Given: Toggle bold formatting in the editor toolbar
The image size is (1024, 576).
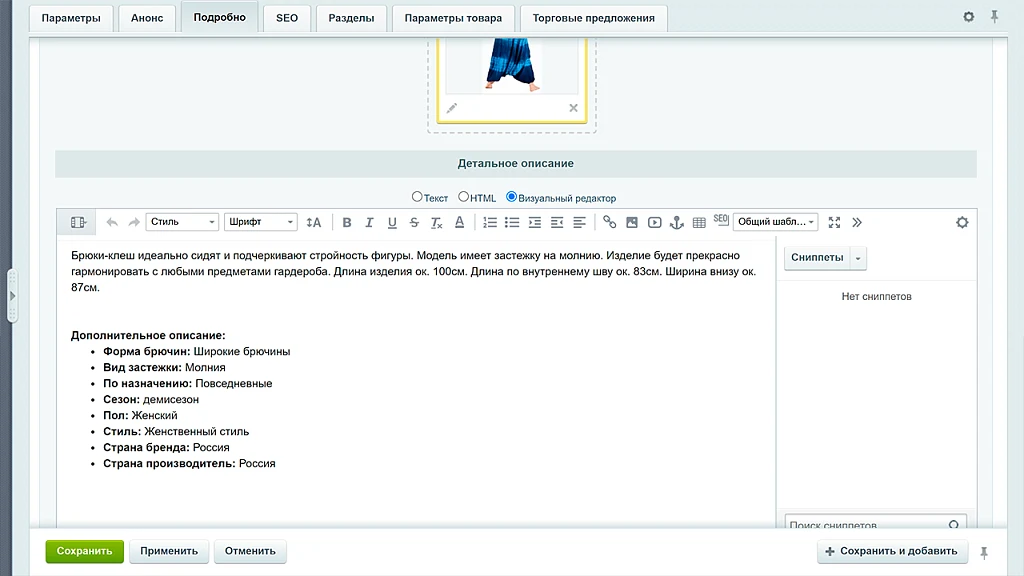Looking at the screenshot, I should (x=347, y=223).
